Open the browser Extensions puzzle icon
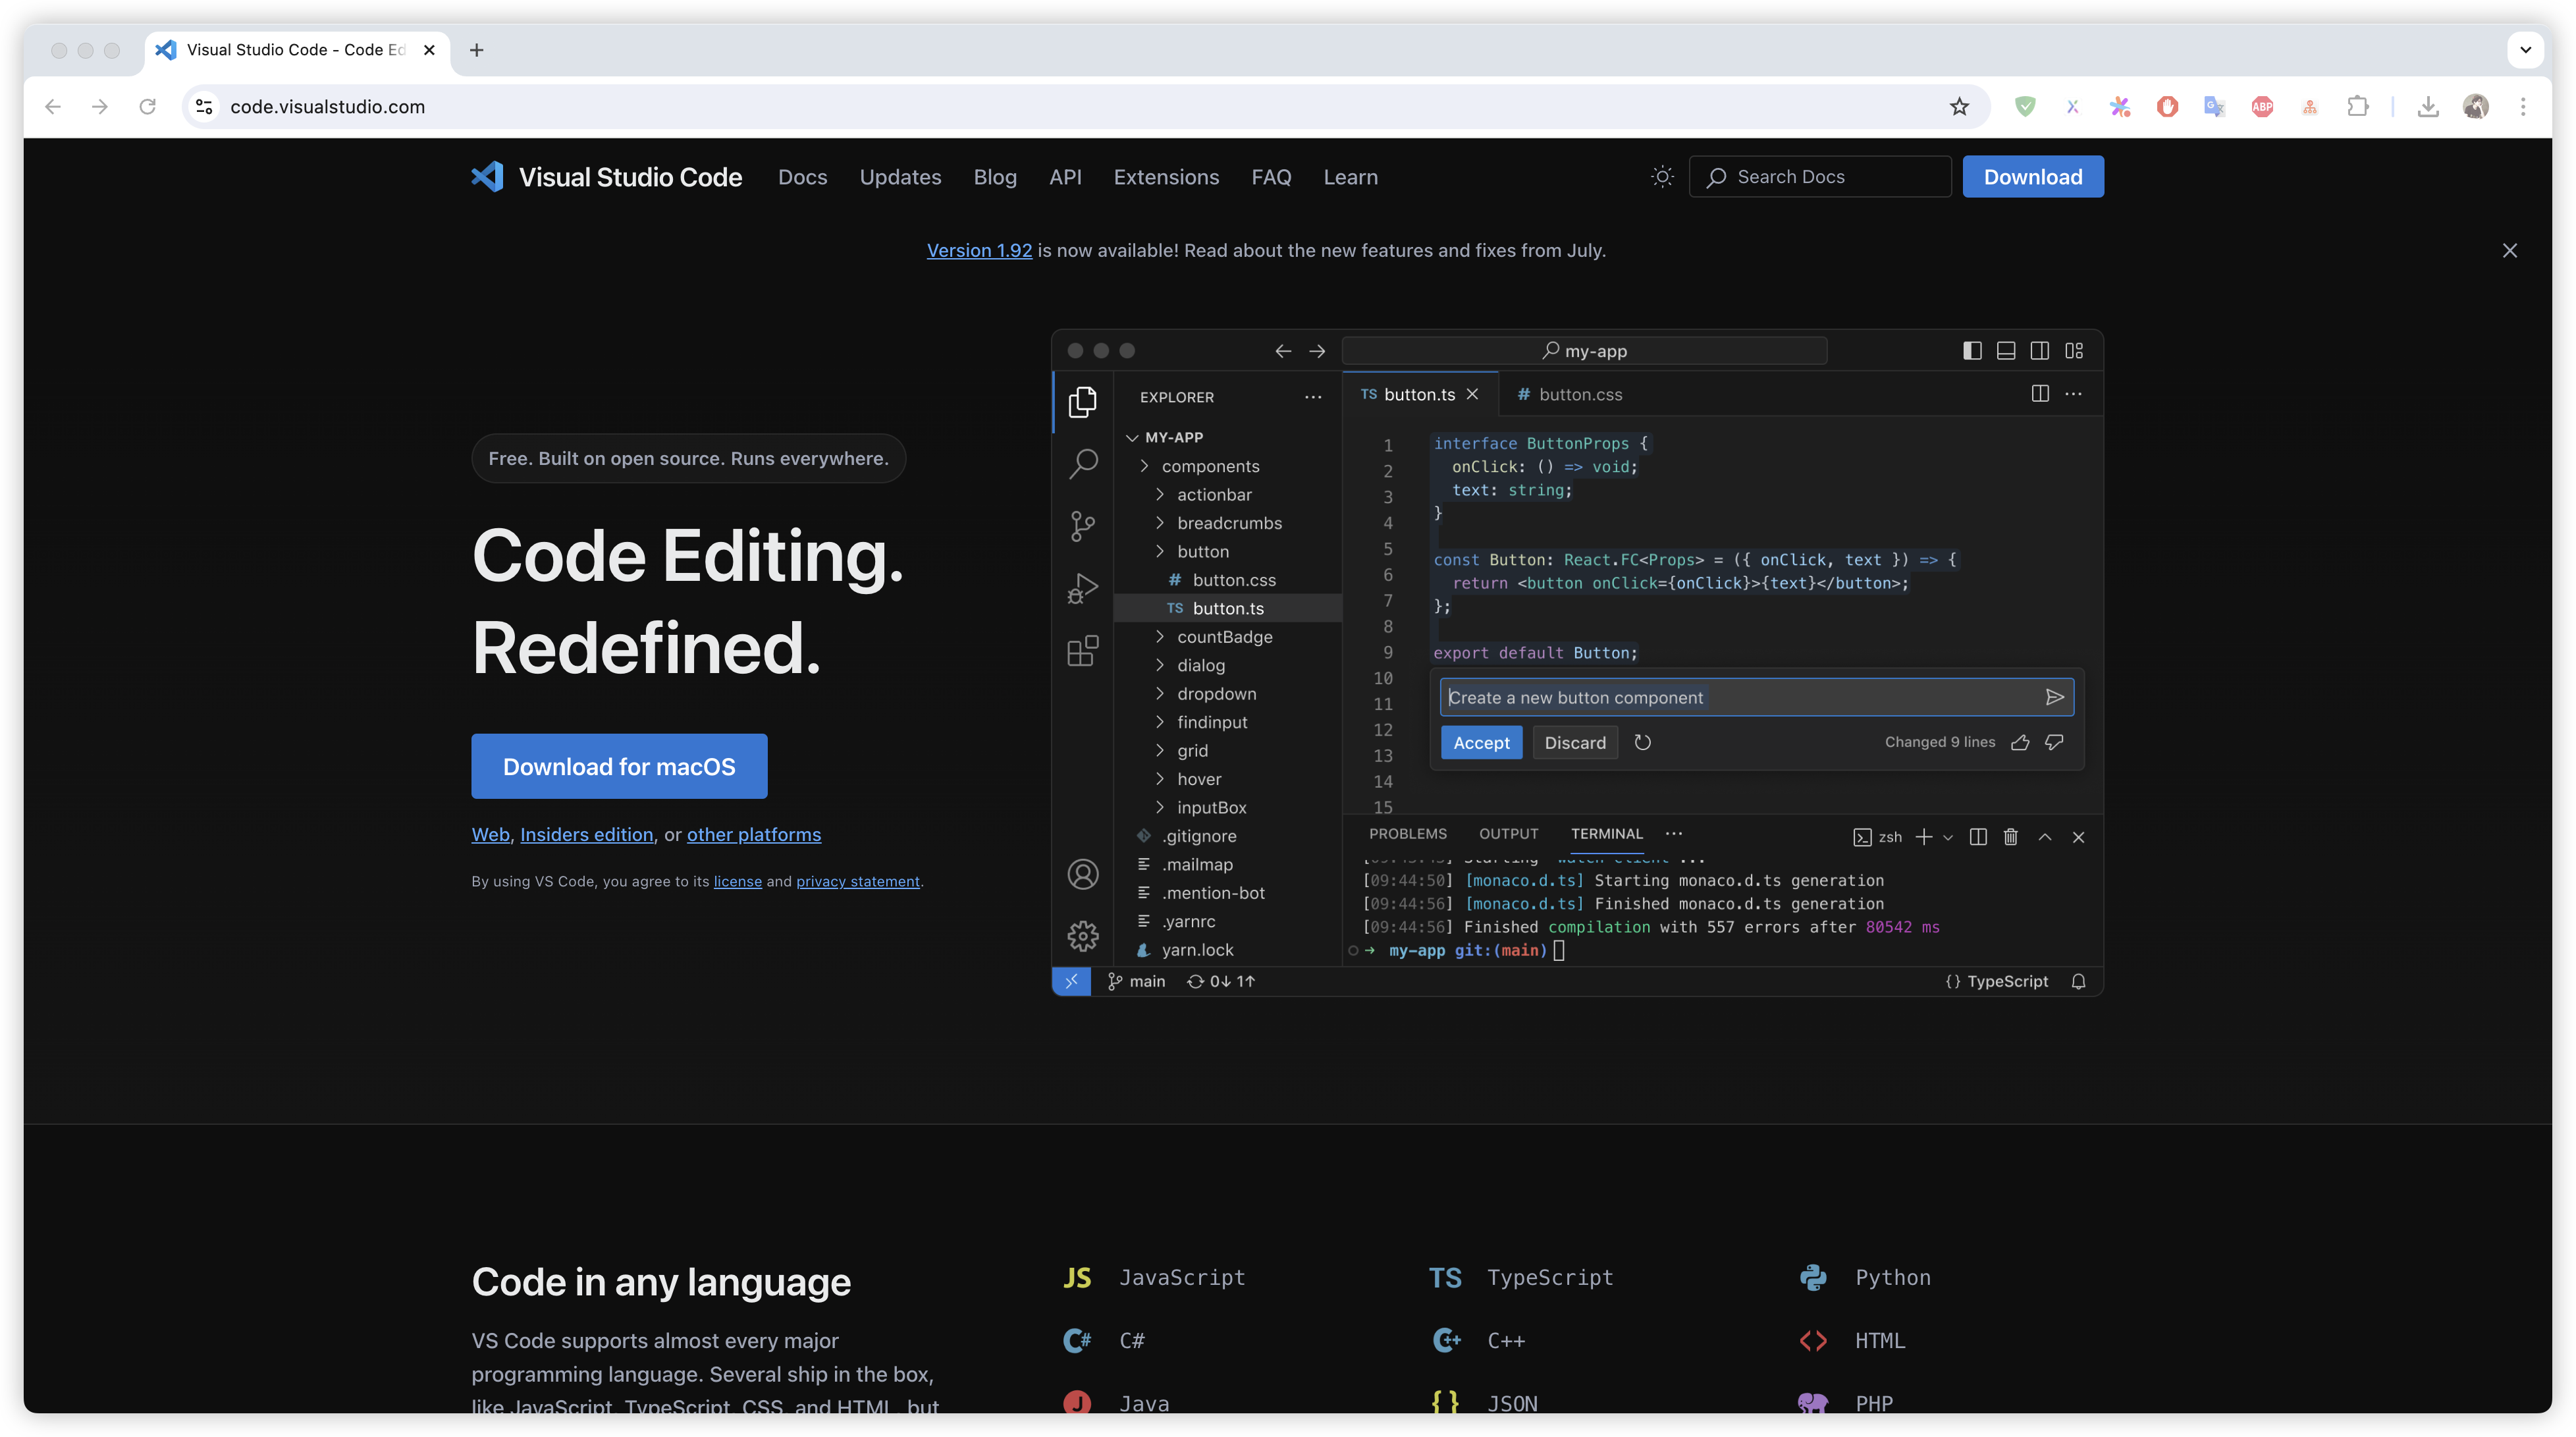Image resolution: width=2576 pixels, height=1437 pixels. 2358,106
